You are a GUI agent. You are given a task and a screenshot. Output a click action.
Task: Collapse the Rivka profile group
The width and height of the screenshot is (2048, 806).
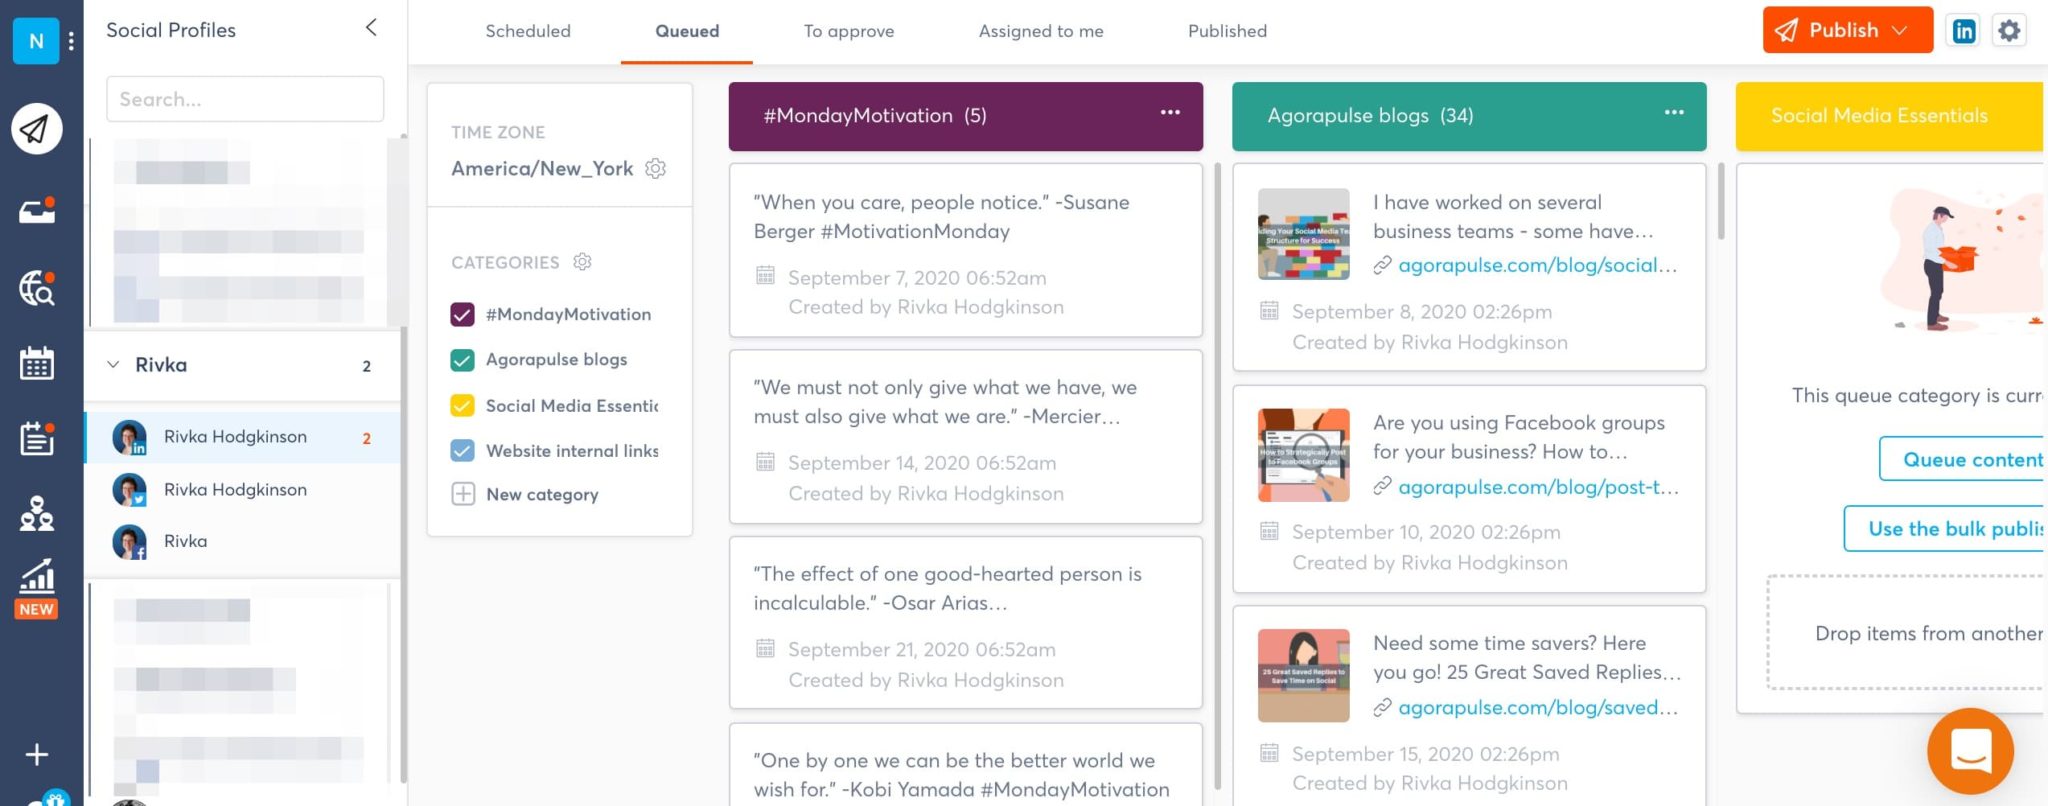coord(113,365)
